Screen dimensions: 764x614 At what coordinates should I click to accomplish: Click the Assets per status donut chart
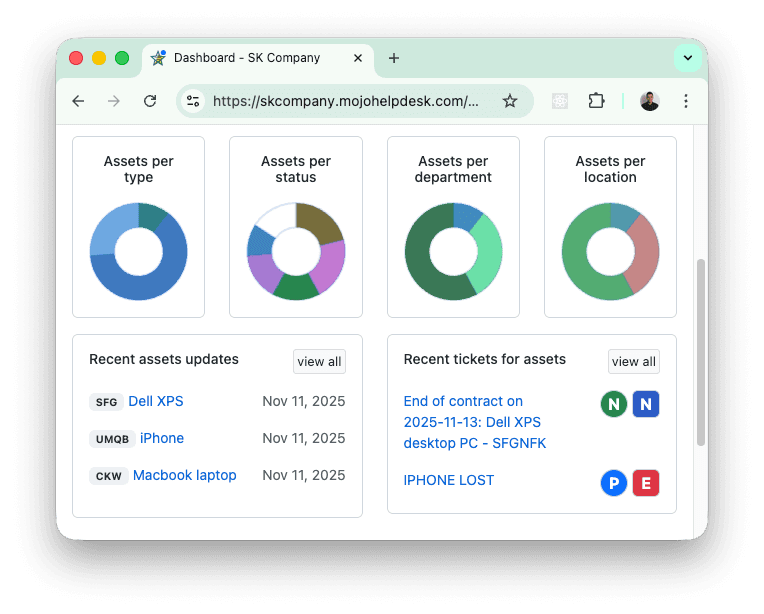(296, 251)
